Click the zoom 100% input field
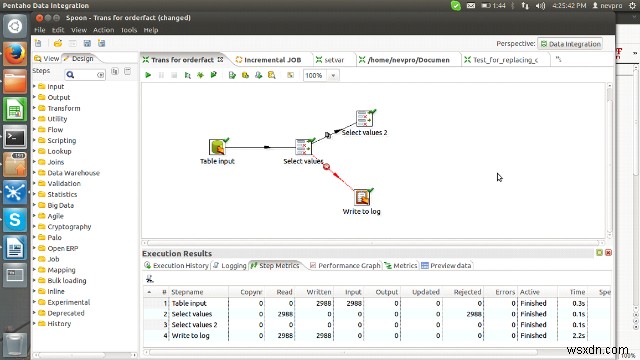Screen dimensions: 640x360 (x=314, y=76)
